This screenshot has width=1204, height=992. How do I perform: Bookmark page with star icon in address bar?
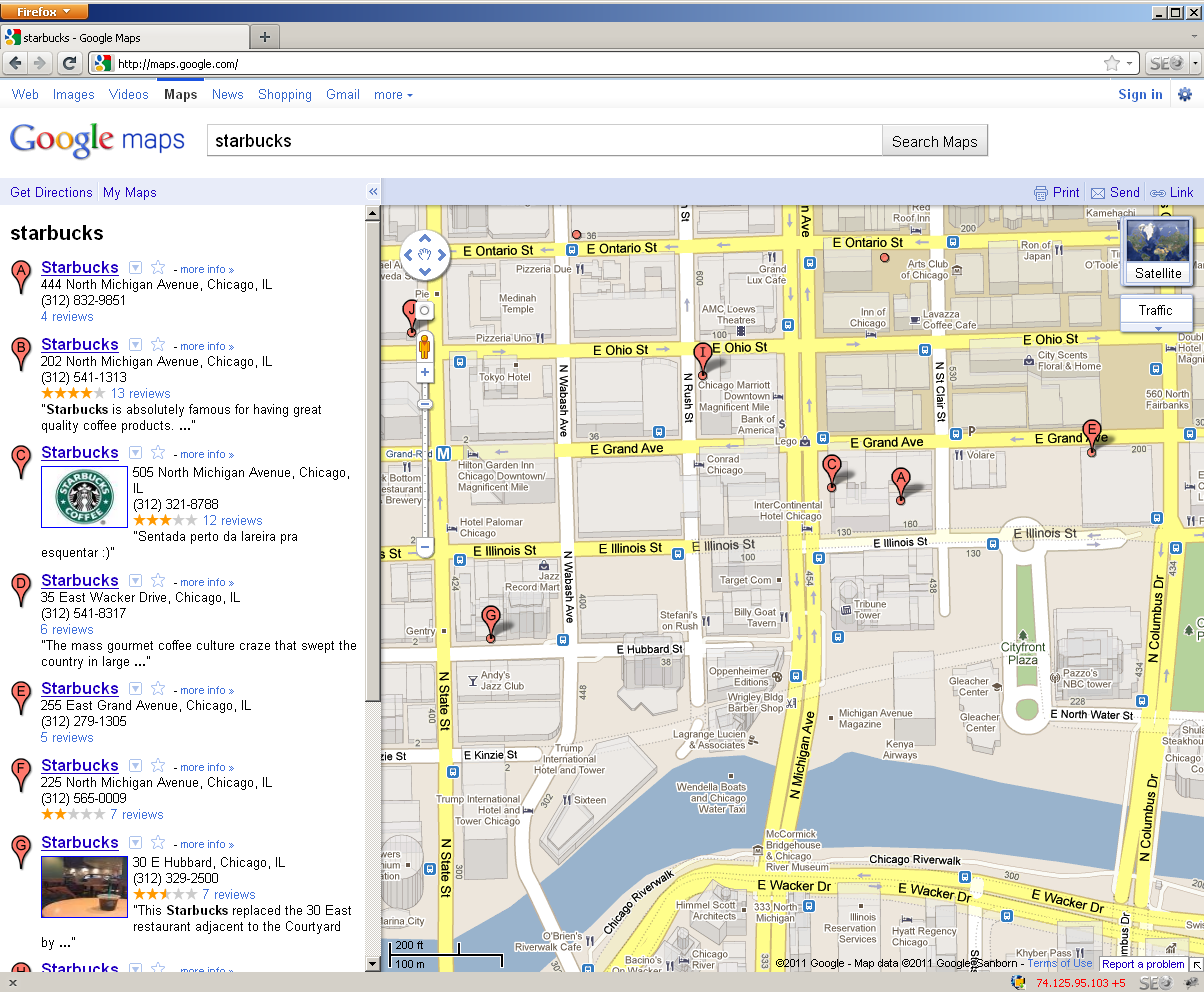click(1112, 64)
